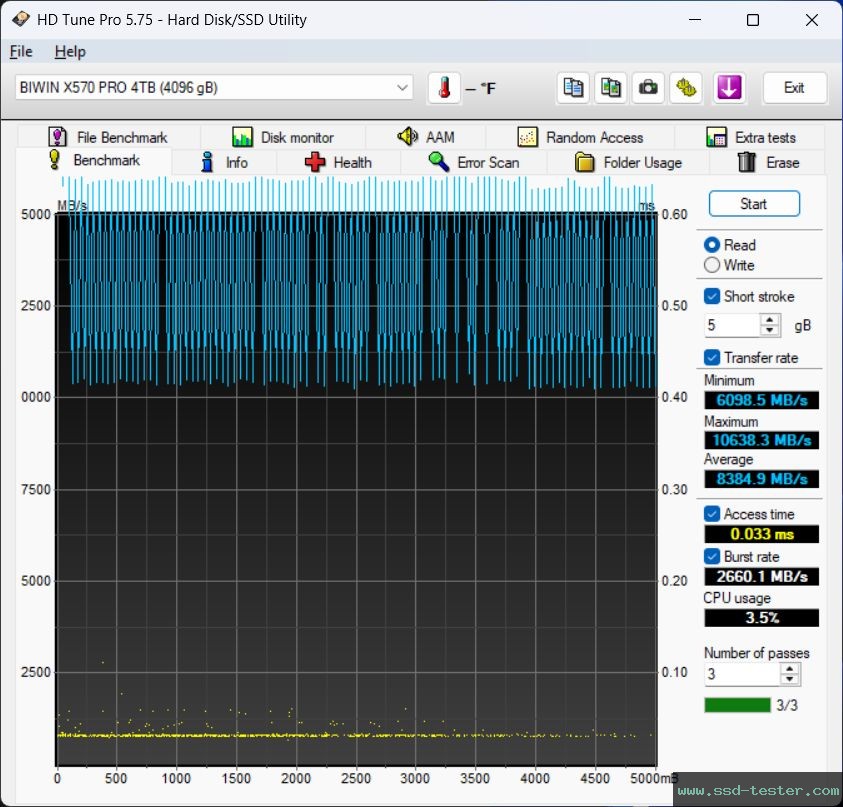The image size is (843, 807).
Task: Switch to the Health tab
Action: tap(338, 162)
